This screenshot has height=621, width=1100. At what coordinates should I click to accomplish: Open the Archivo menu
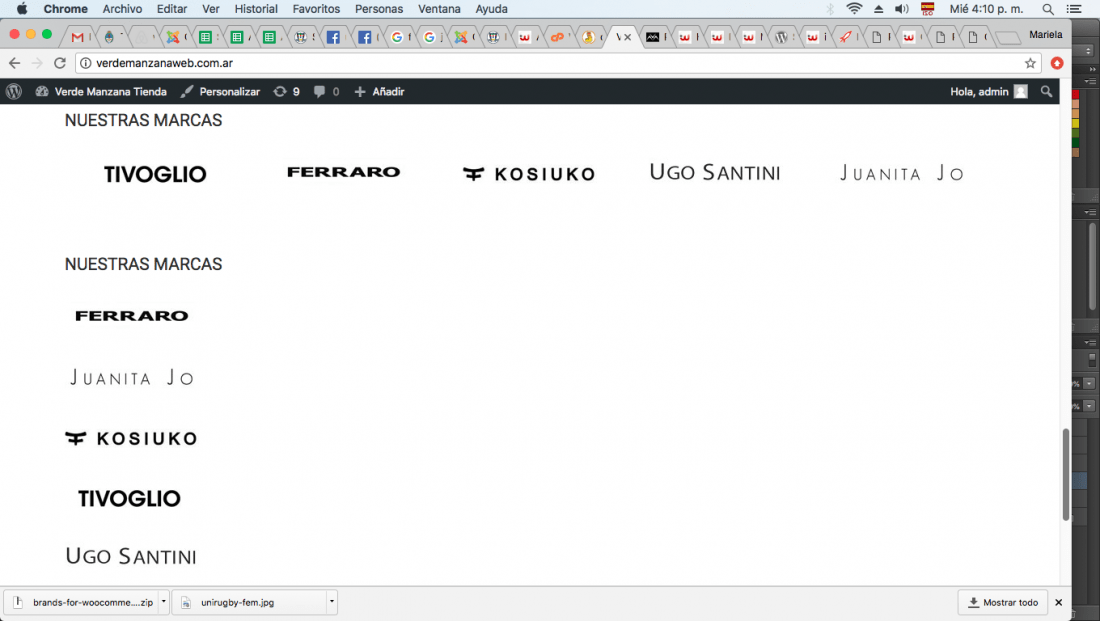(x=122, y=9)
